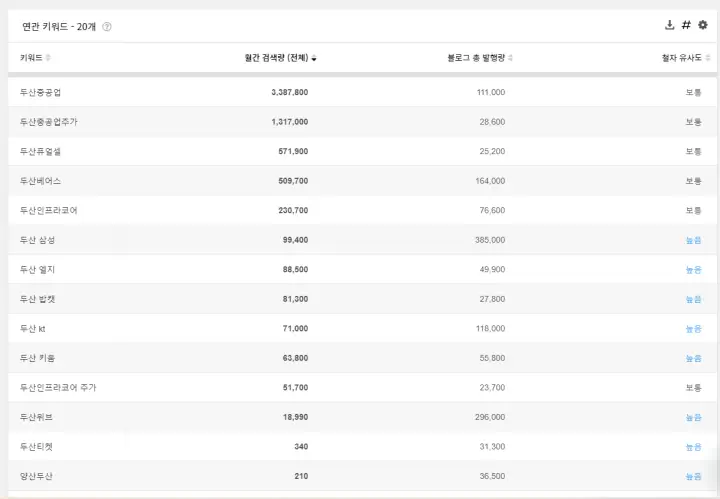Select the keyword 두산 키움
Screen dimensions: 720x499
tap(37, 358)
